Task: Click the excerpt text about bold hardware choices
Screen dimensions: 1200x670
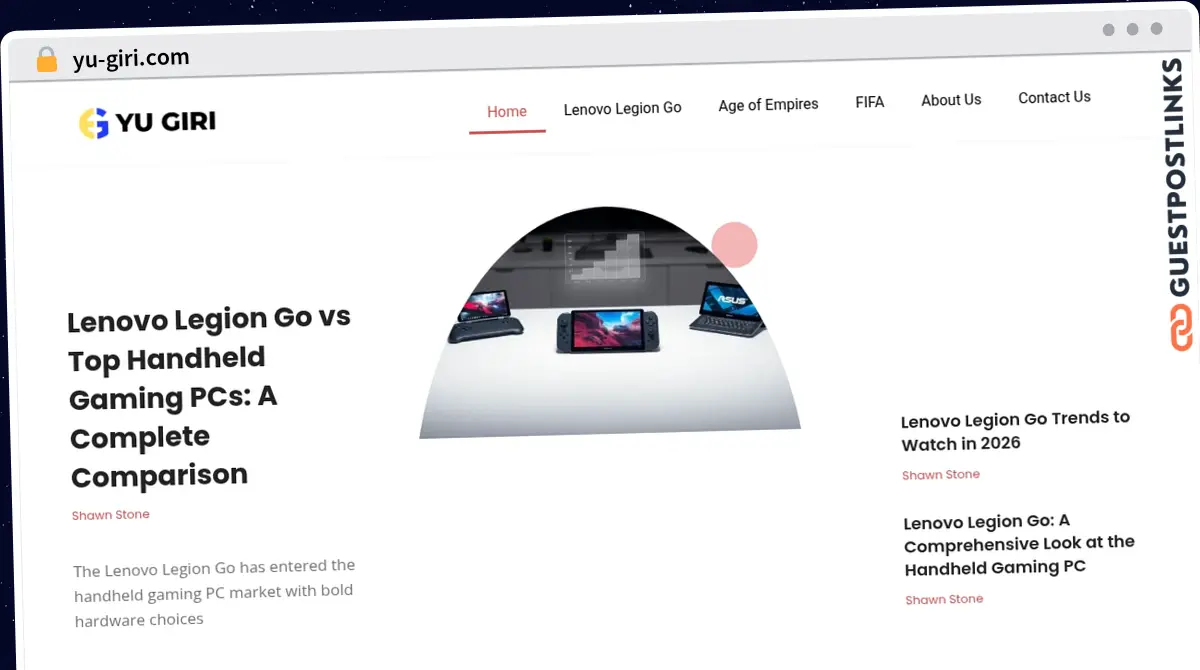Action: coord(215,593)
